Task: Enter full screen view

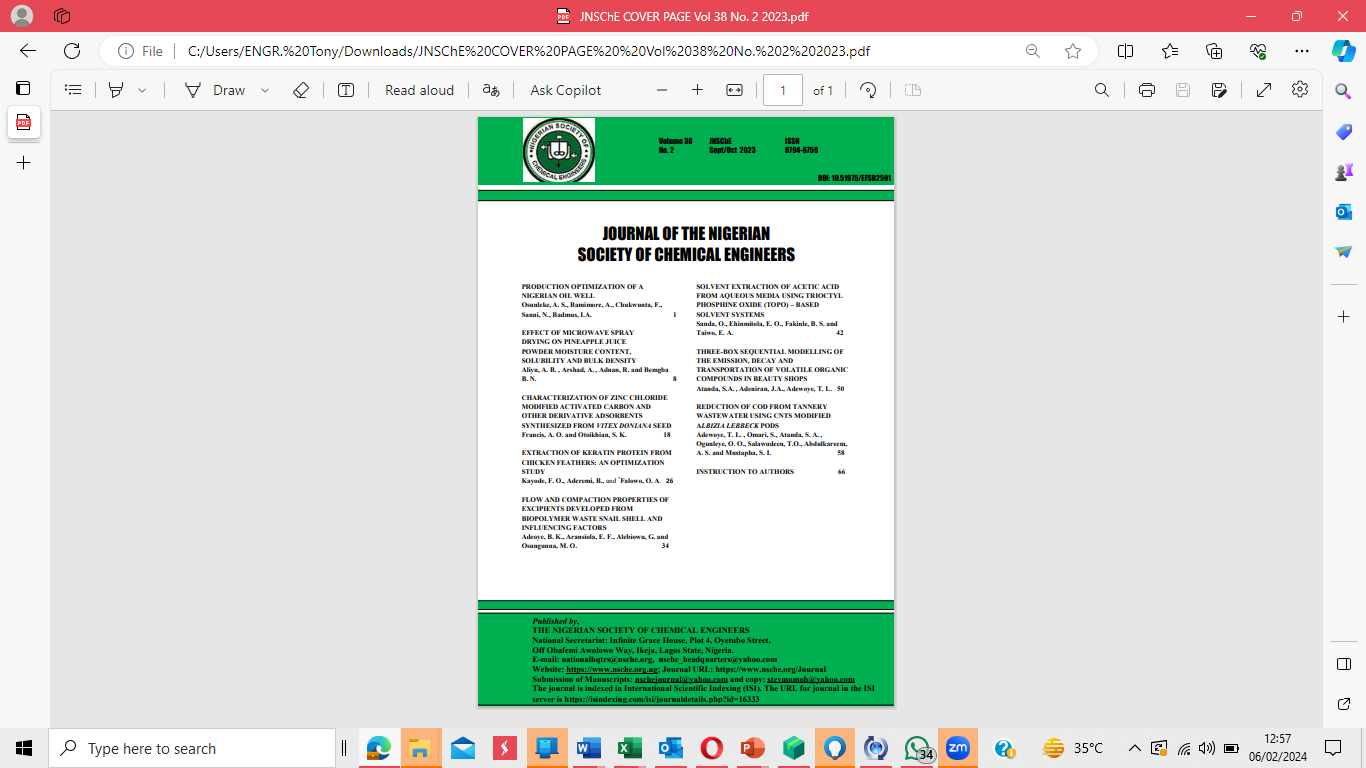Action: pyautogui.click(x=1264, y=90)
